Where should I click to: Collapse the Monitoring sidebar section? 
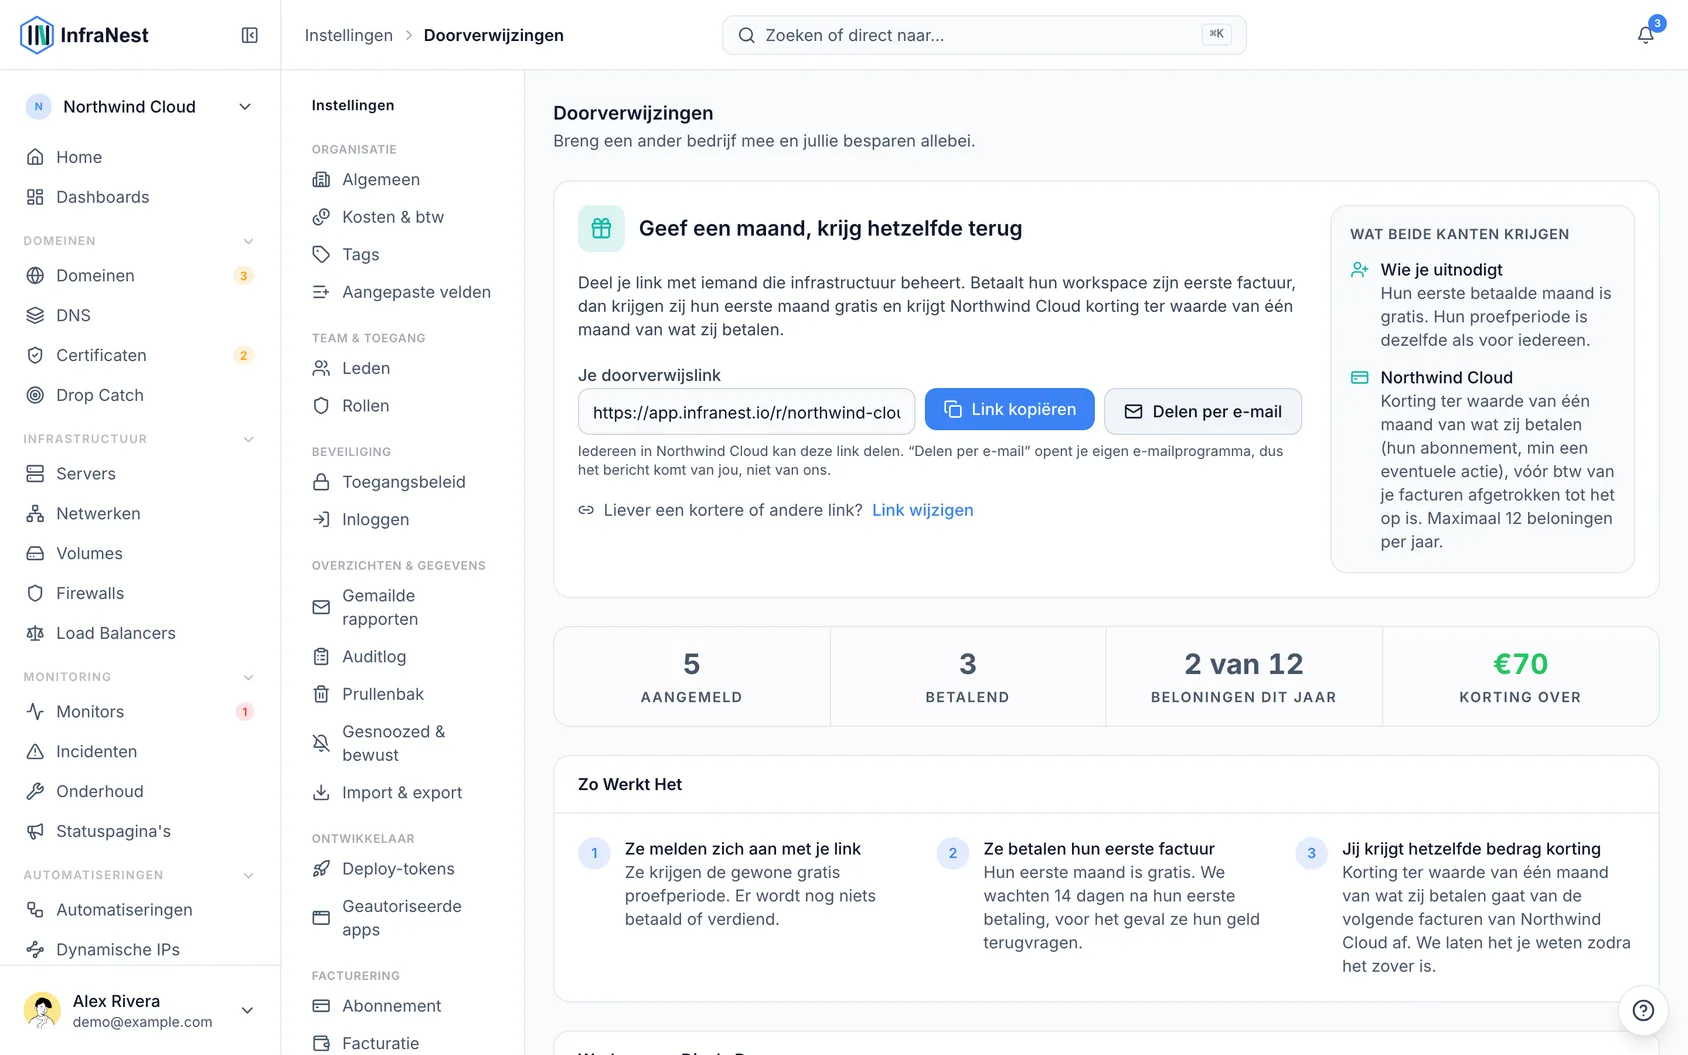point(248,677)
